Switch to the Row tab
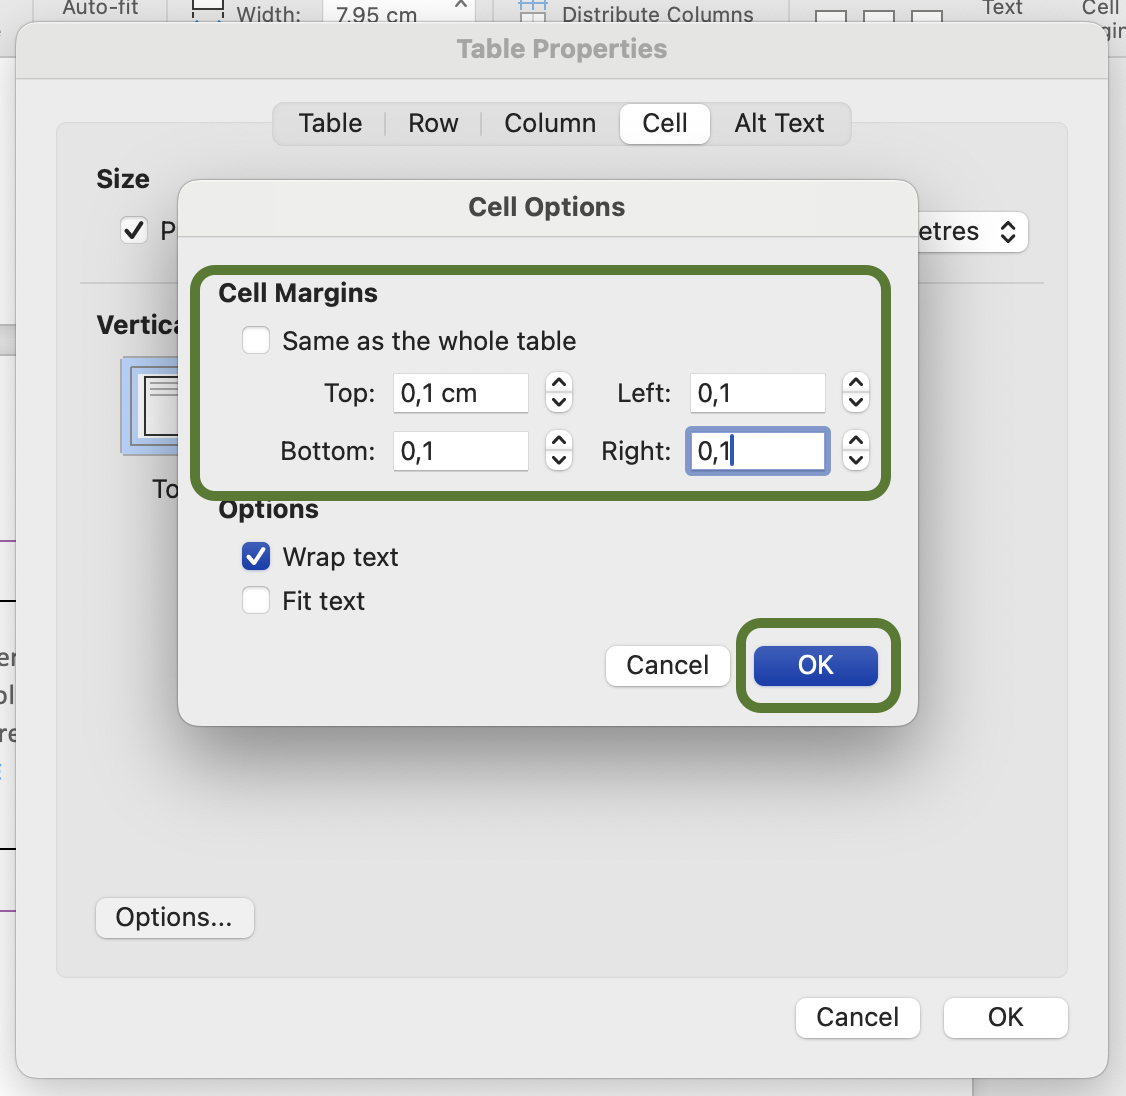The image size is (1126, 1096). click(x=433, y=124)
